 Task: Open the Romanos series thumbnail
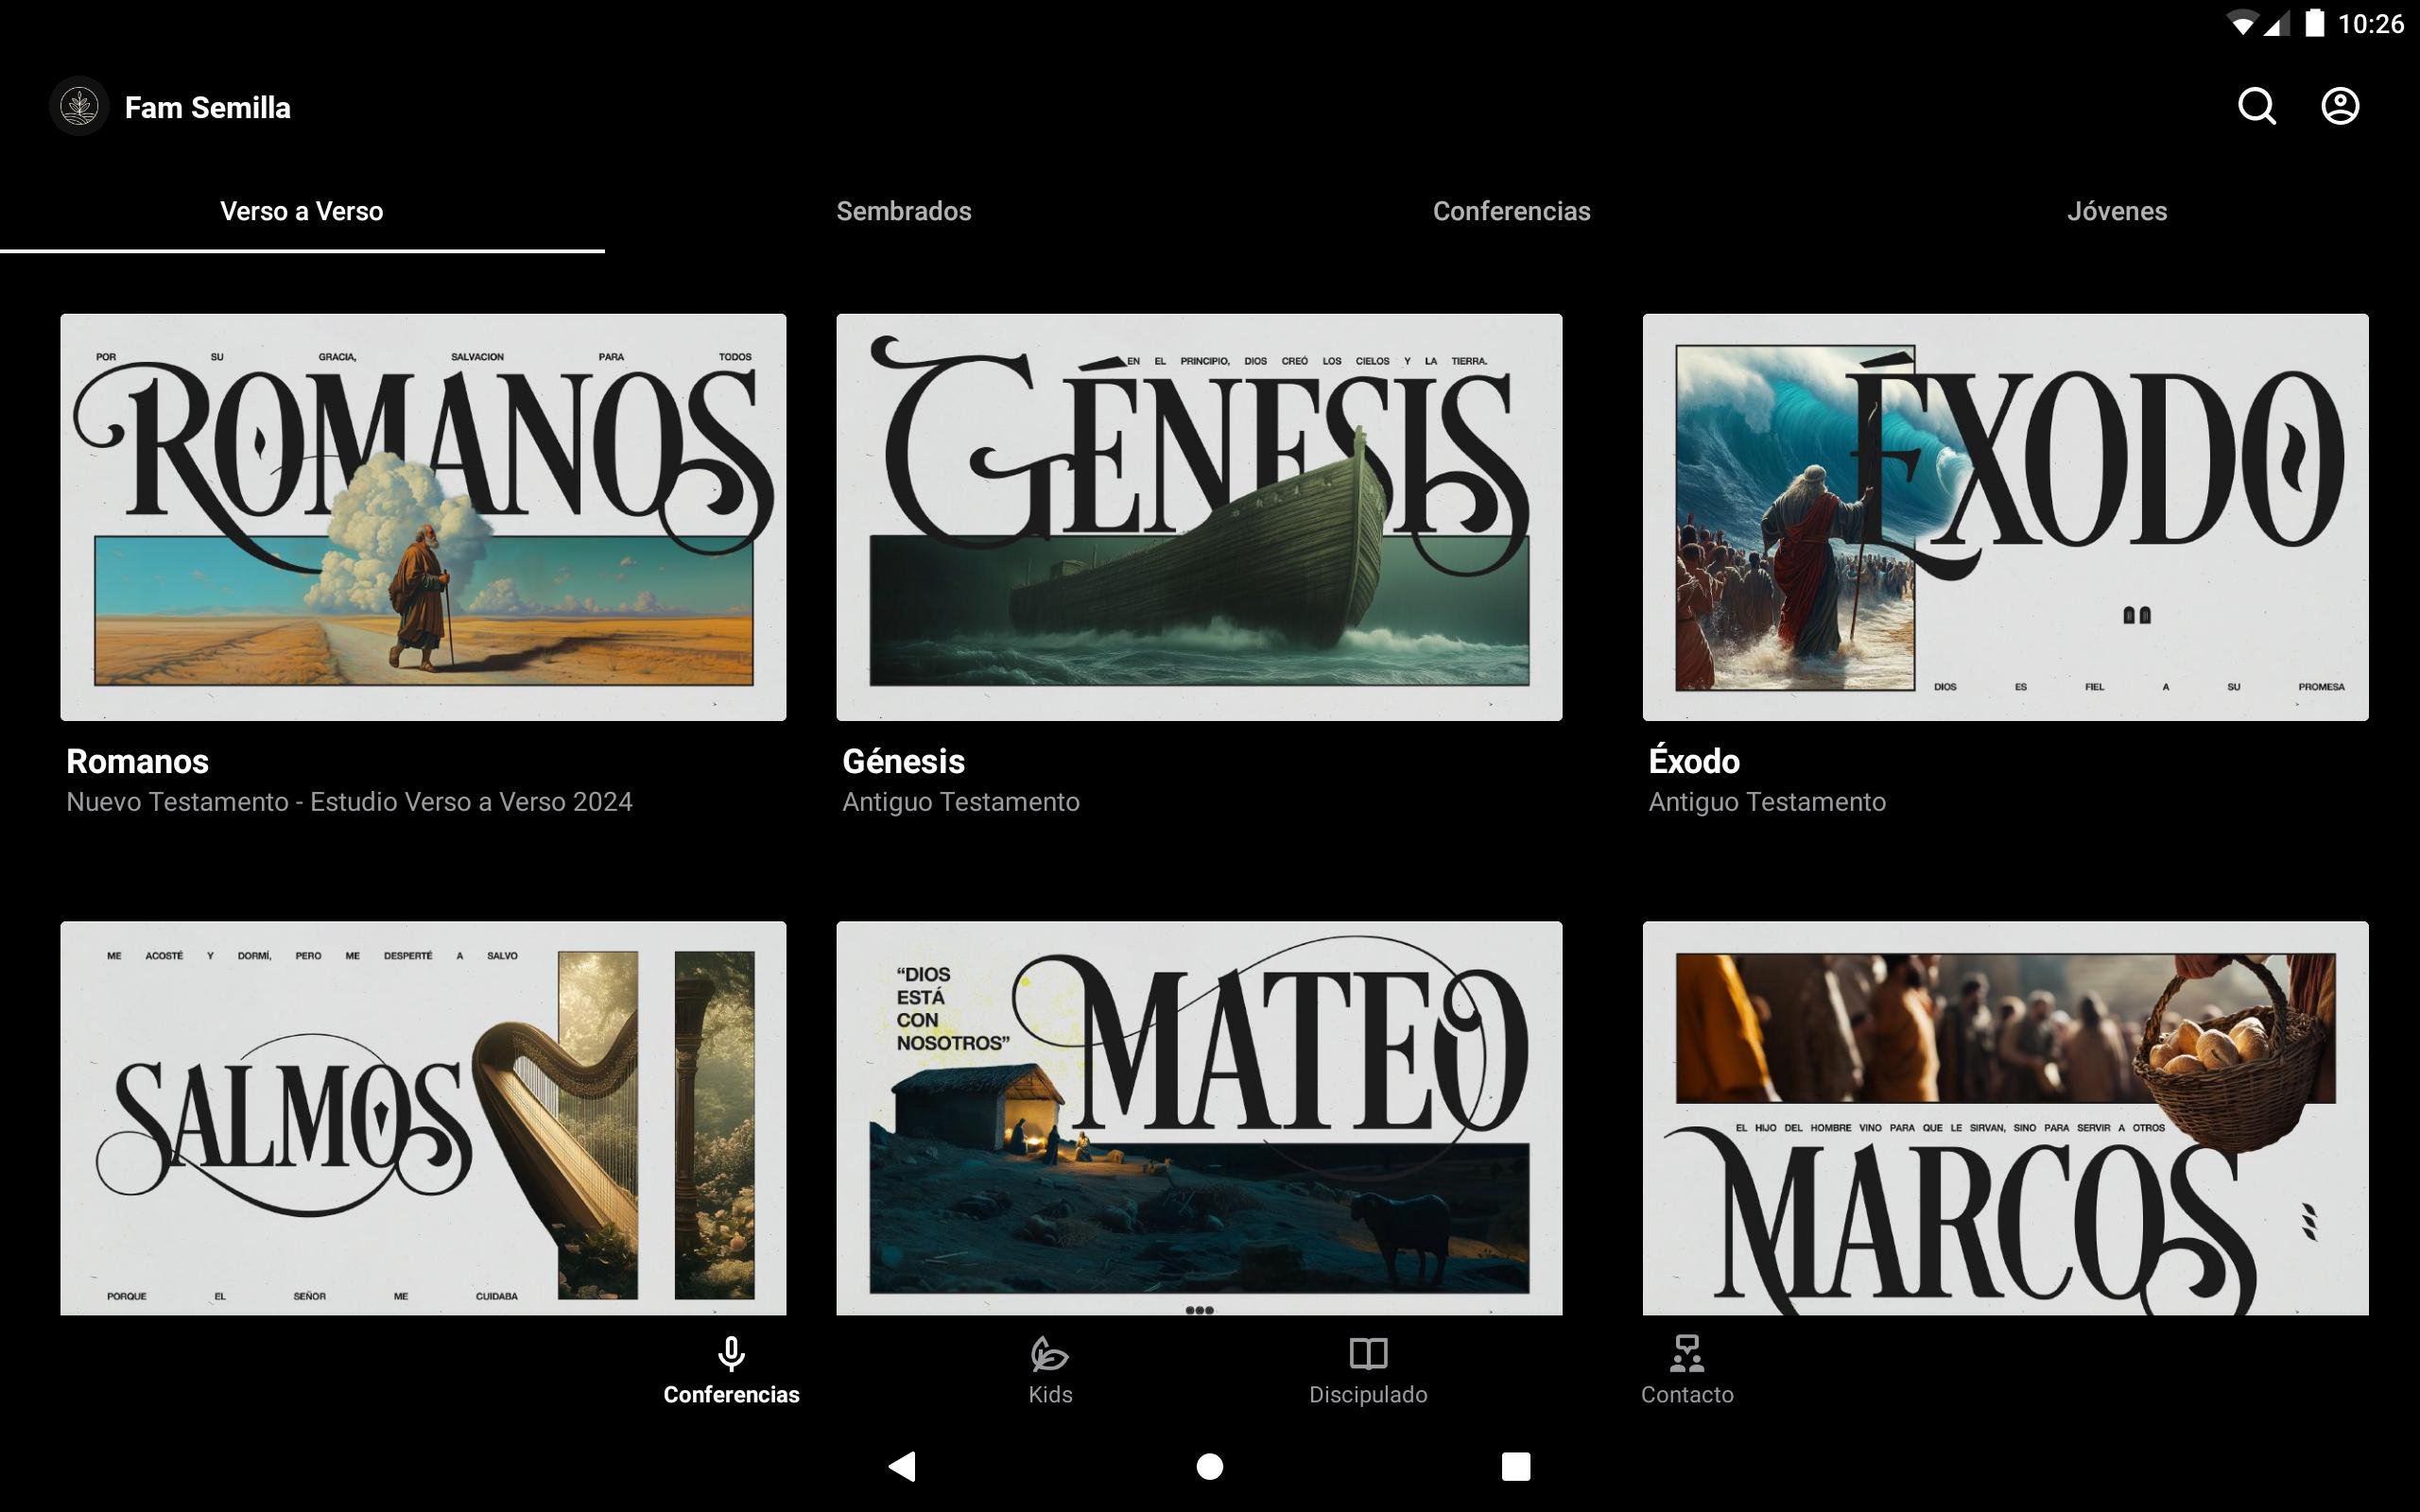click(423, 517)
